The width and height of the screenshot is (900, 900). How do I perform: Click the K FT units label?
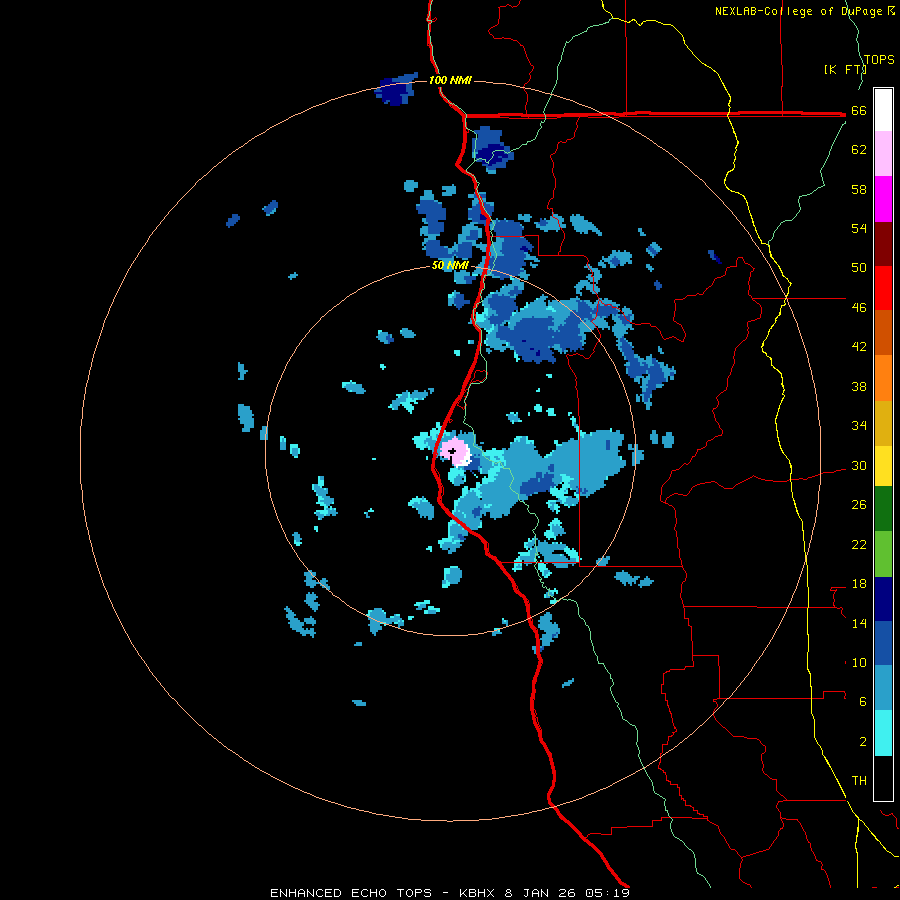coord(845,70)
